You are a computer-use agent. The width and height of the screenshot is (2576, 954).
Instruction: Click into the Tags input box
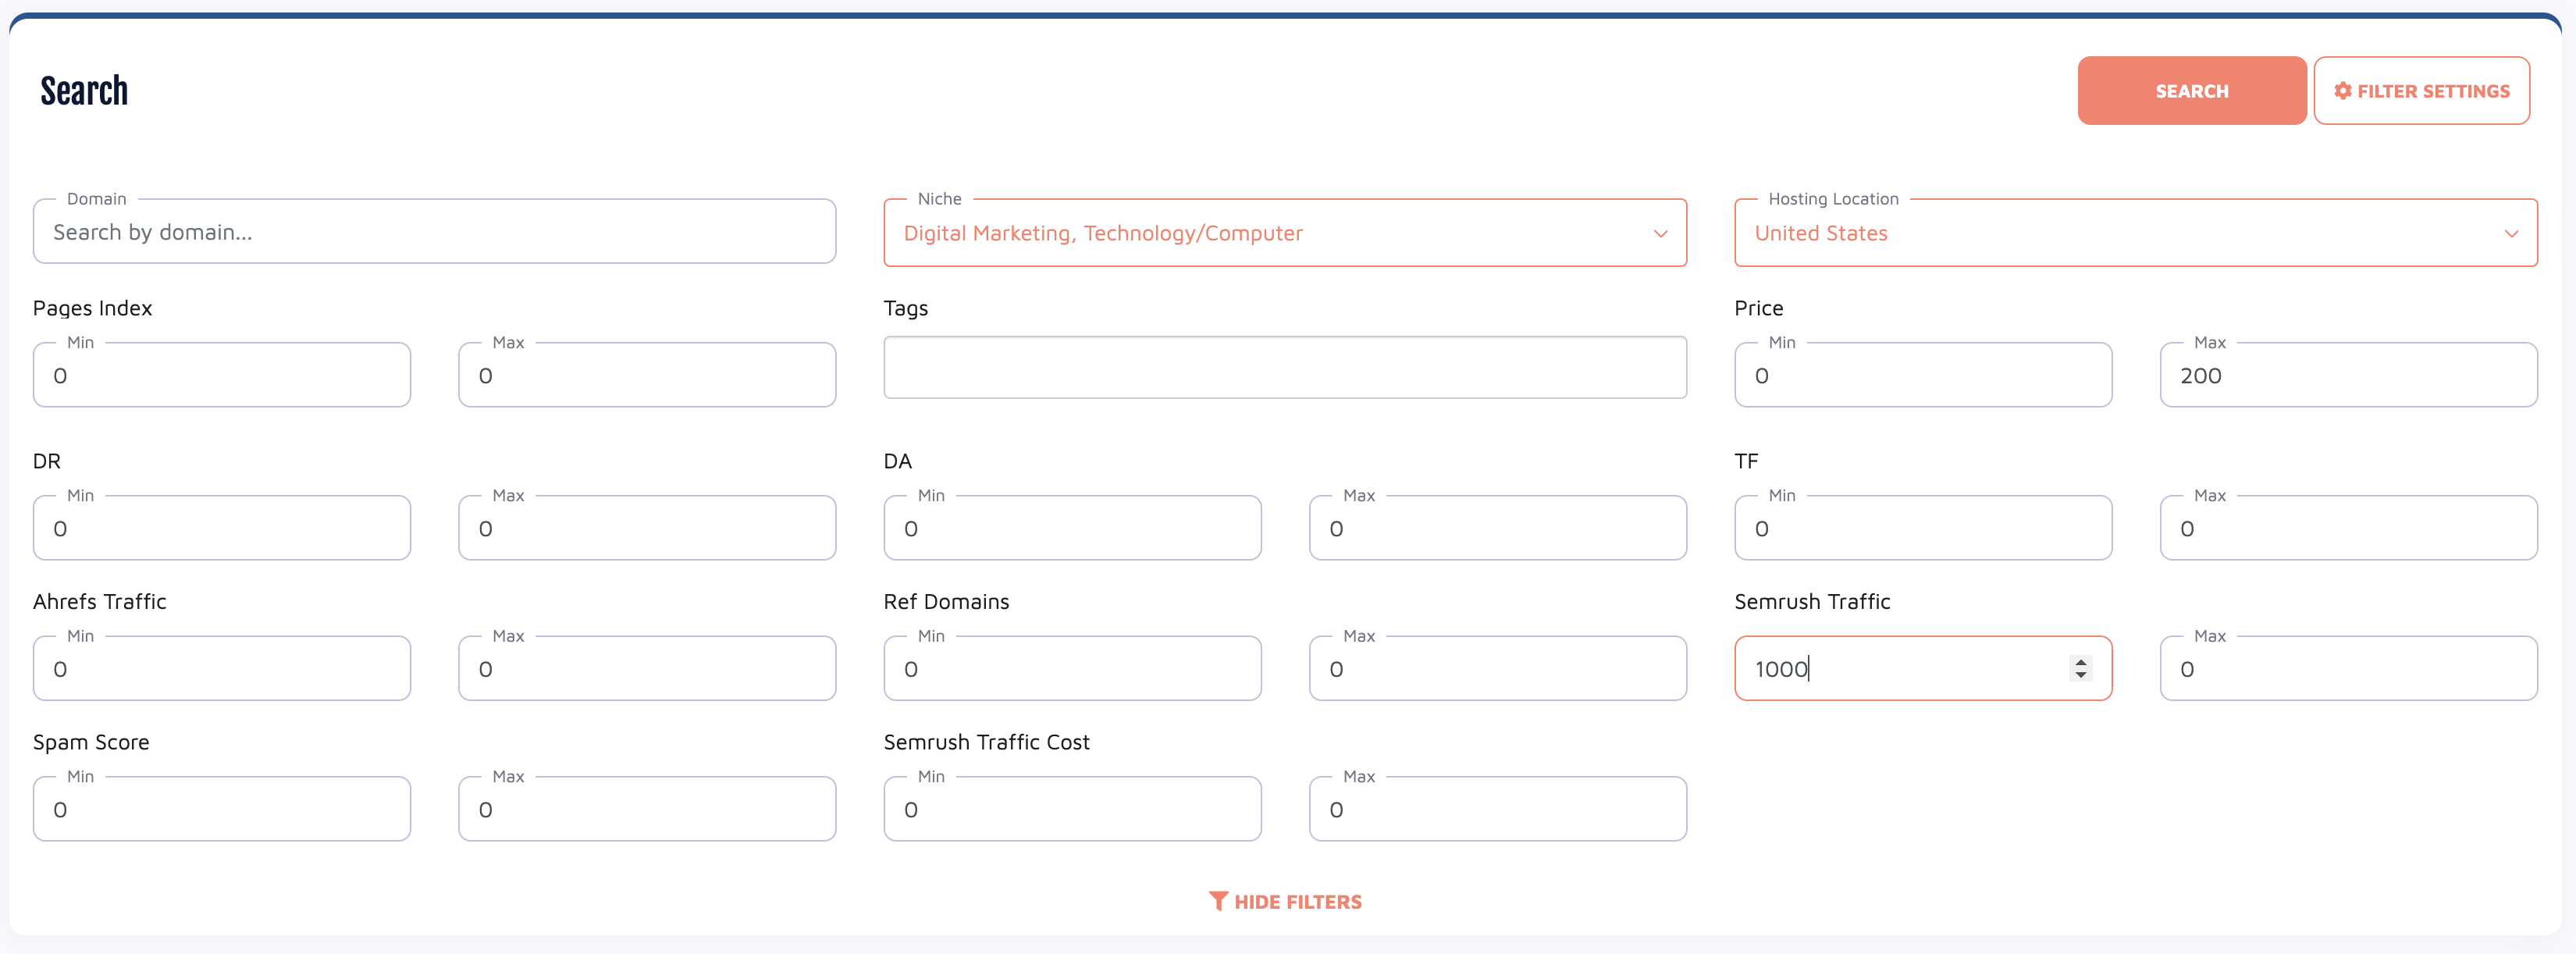click(1284, 367)
